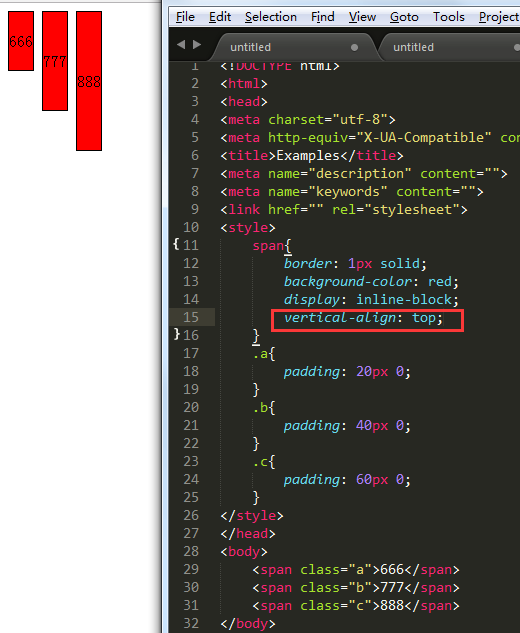Open the Find menu

(x=323, y=17)
